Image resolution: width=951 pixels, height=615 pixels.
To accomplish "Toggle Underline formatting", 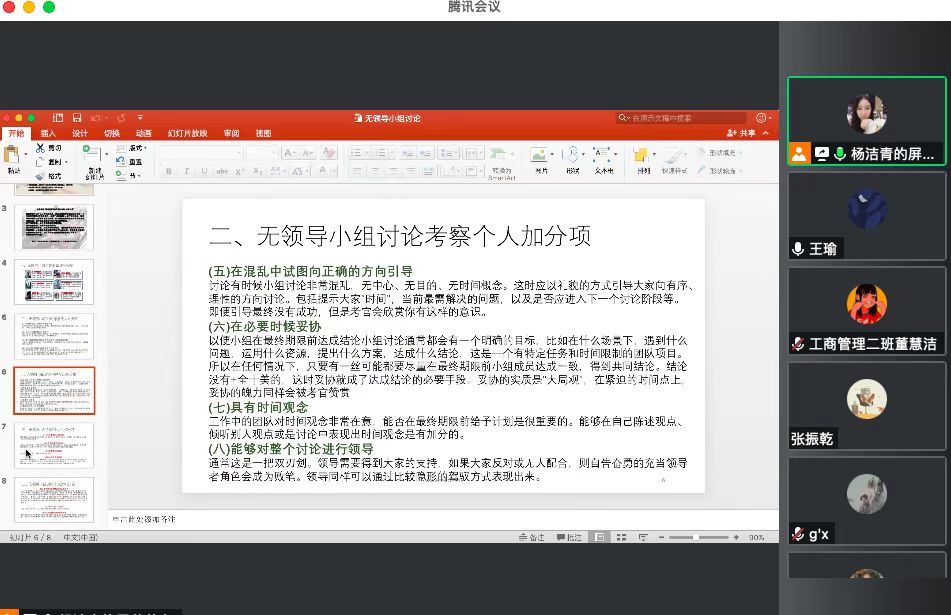I will pos(204,172).
